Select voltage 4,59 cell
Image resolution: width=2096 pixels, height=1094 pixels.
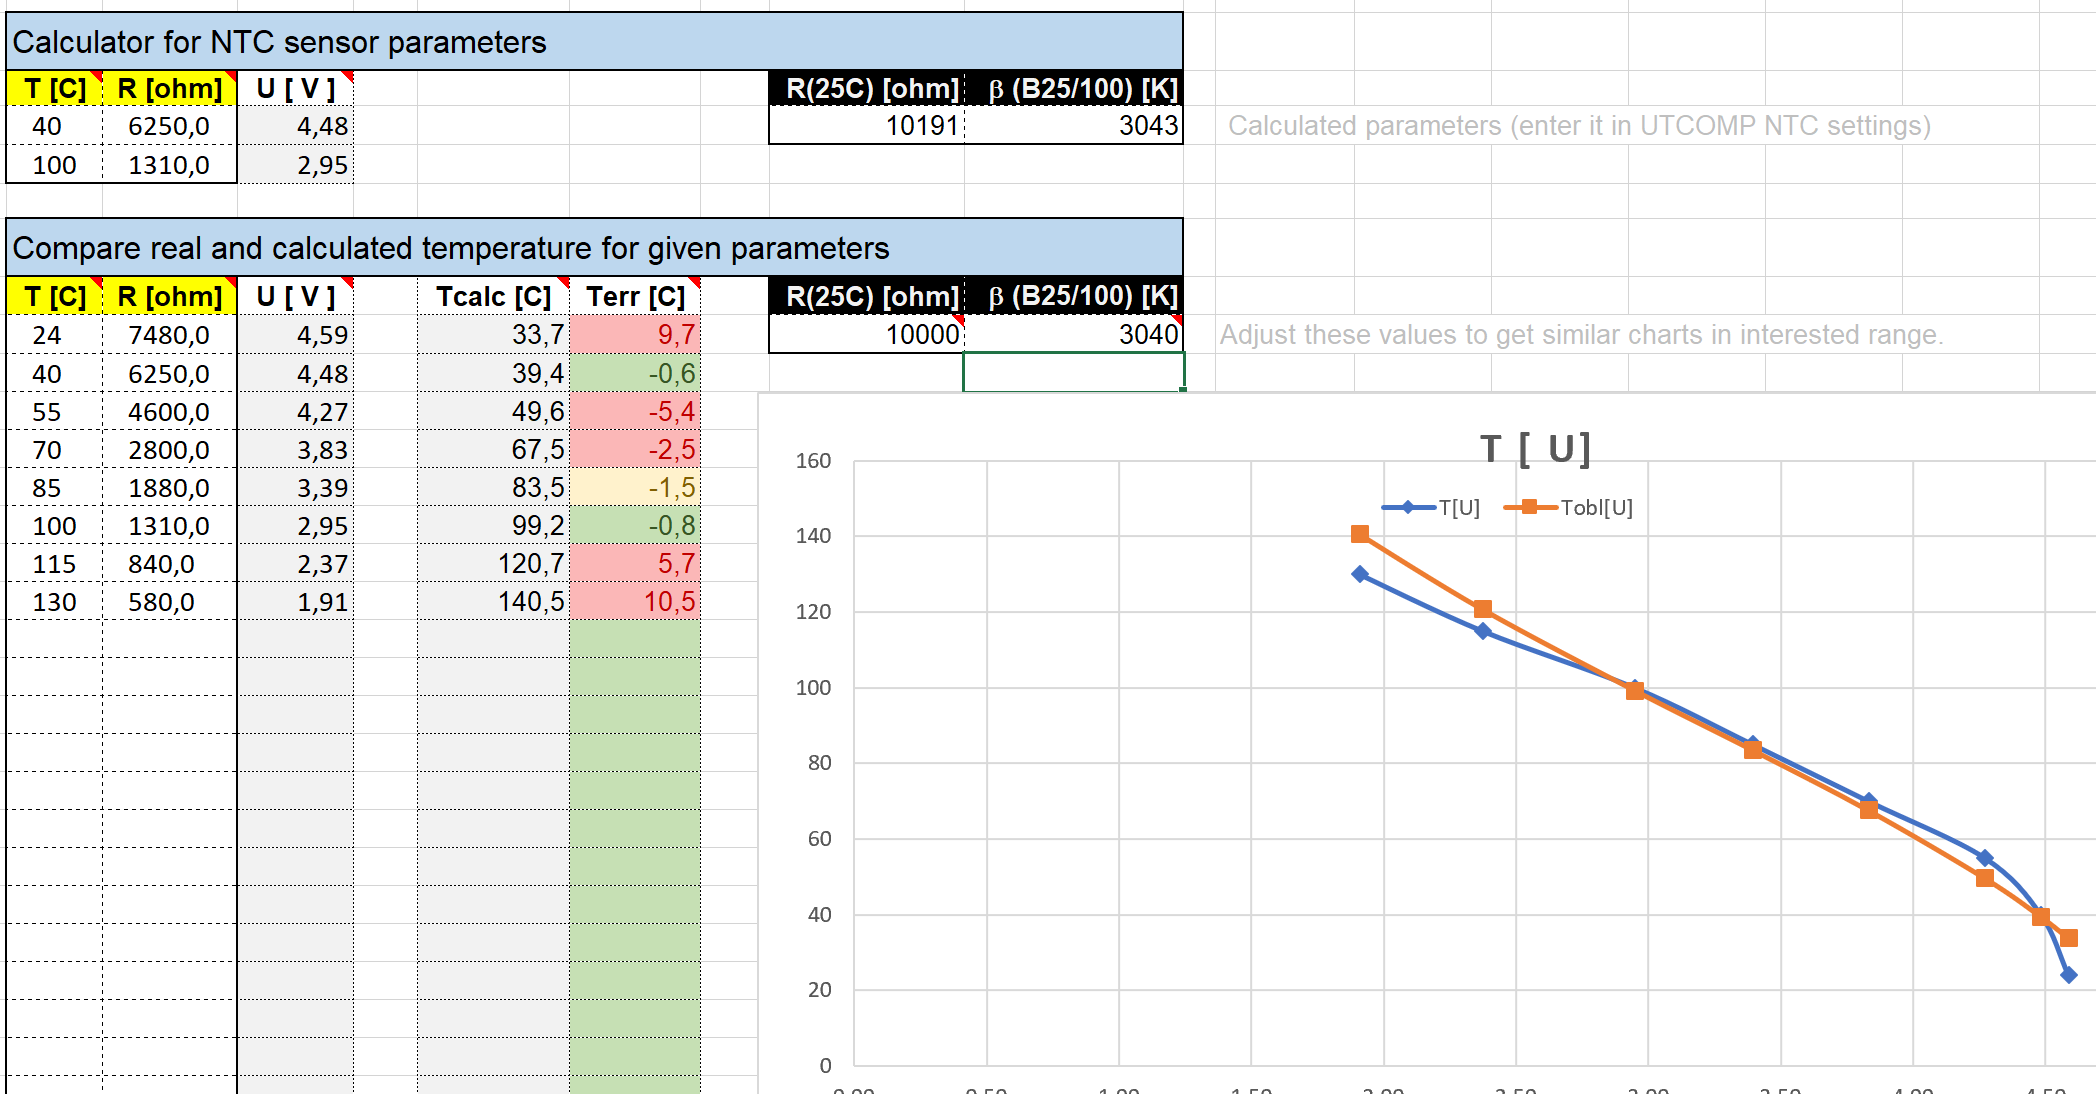click(x=295, y=334)
